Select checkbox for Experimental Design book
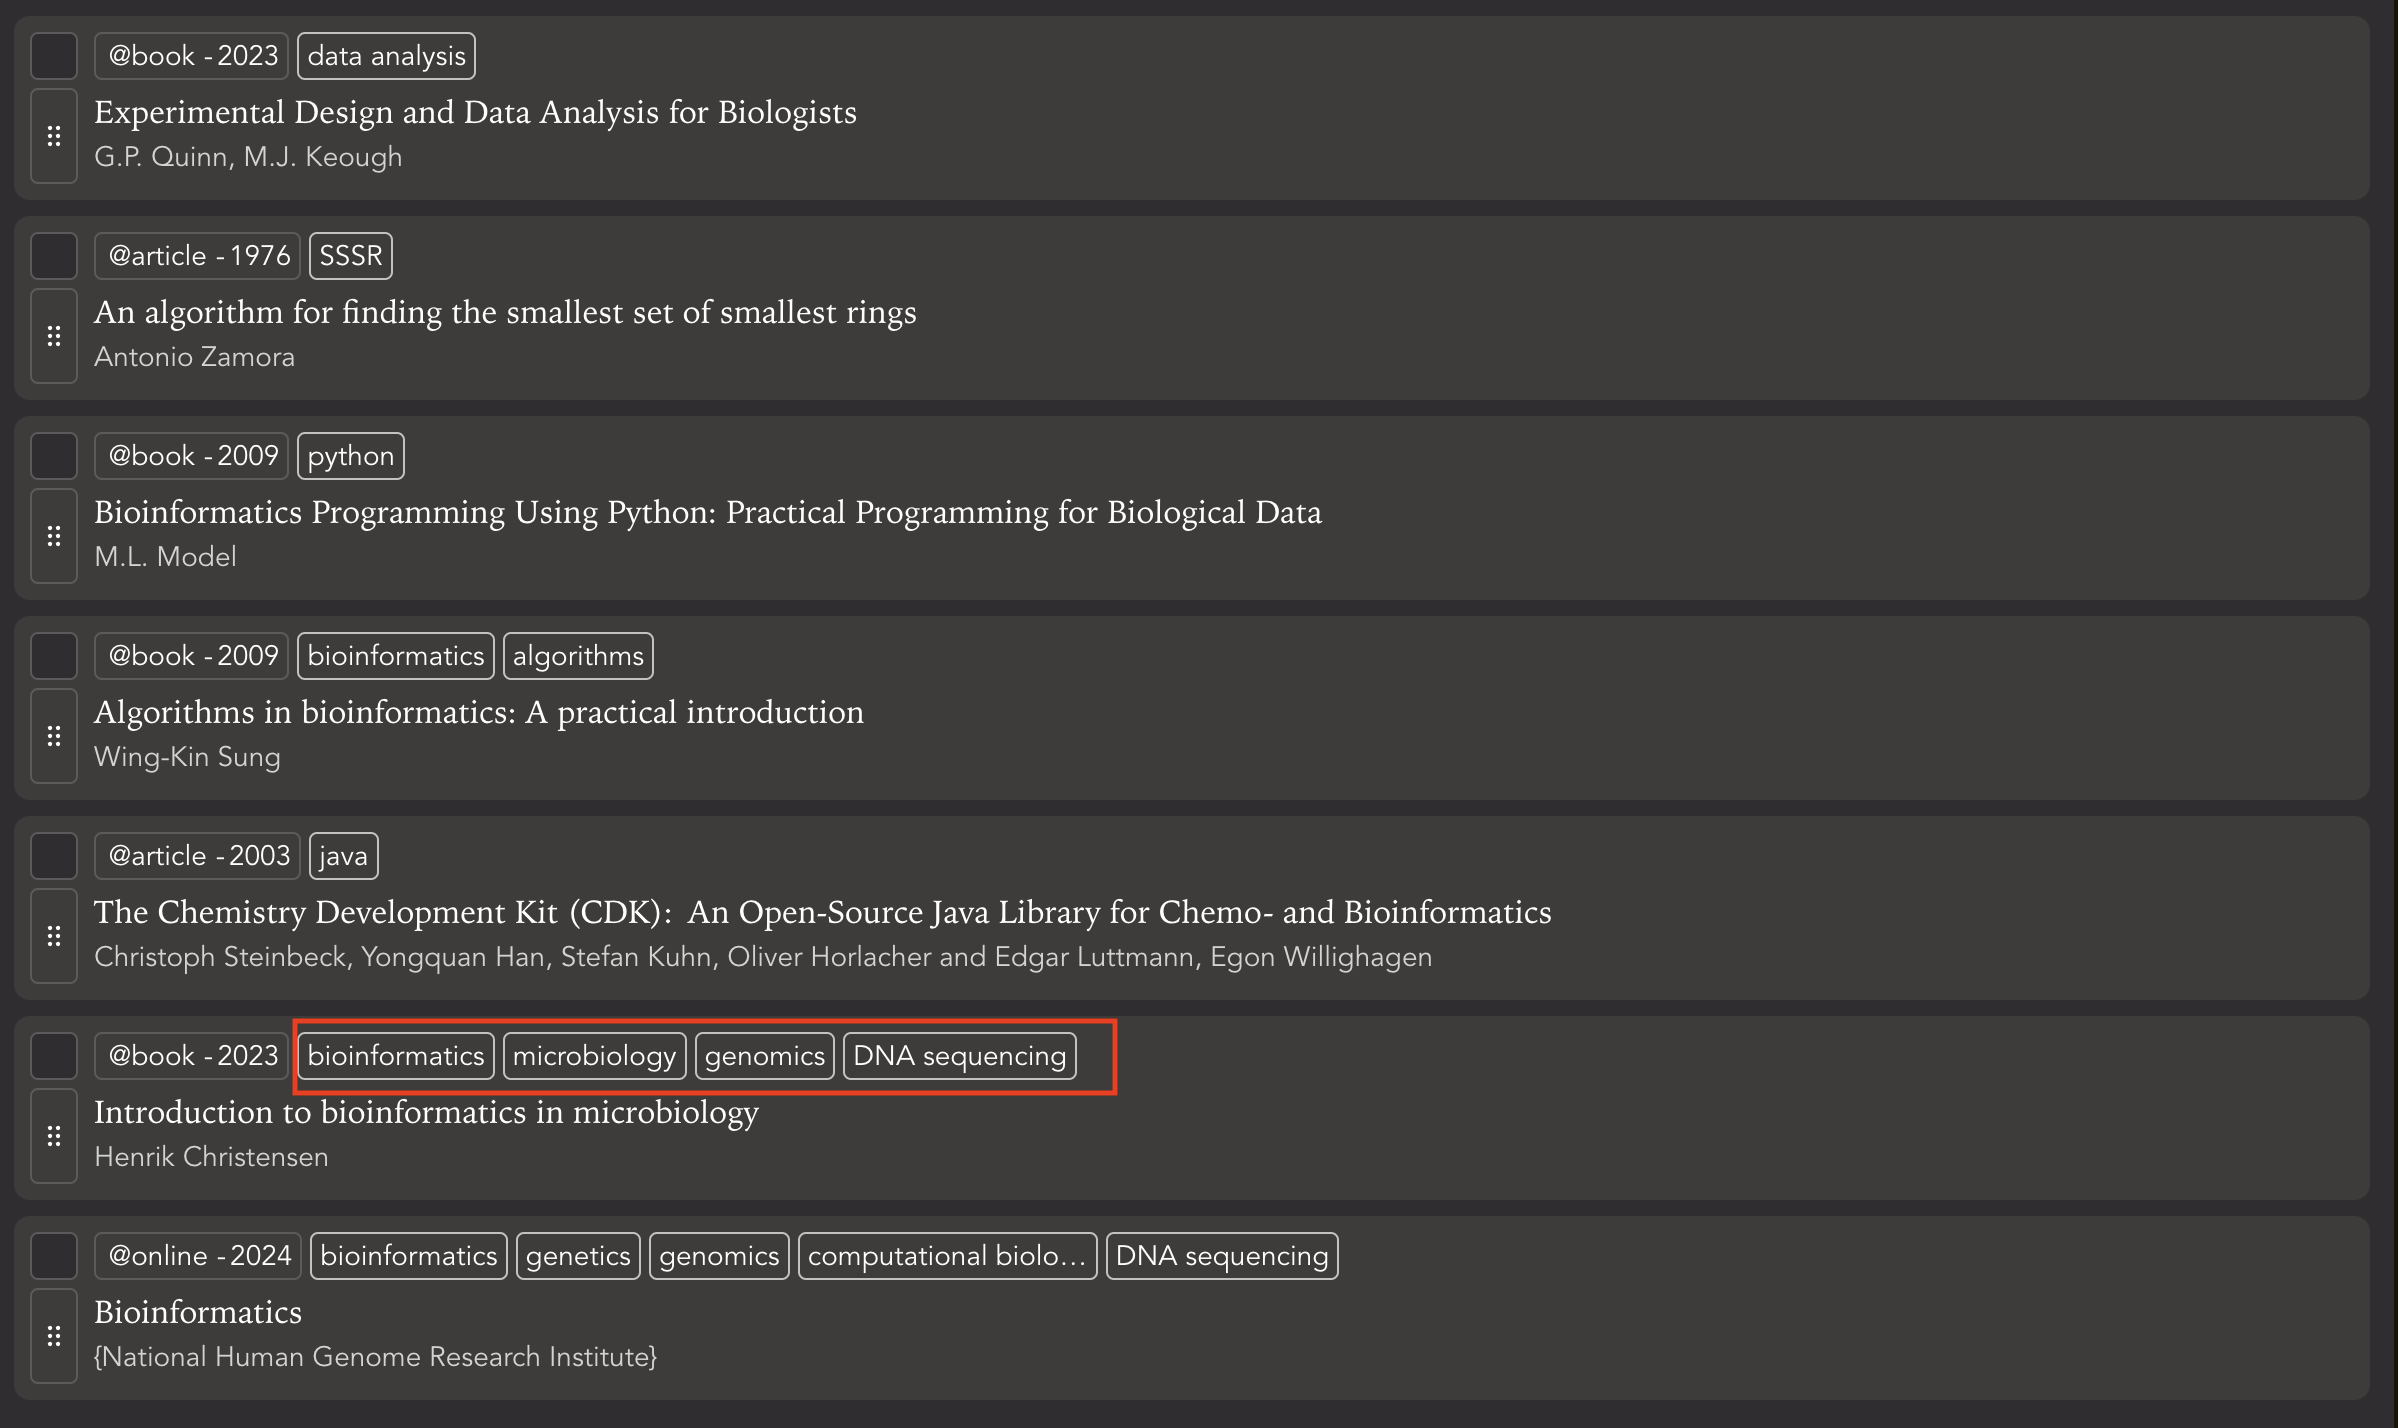The height and width of the screenshot is (1428, 2398). (54, 56)
